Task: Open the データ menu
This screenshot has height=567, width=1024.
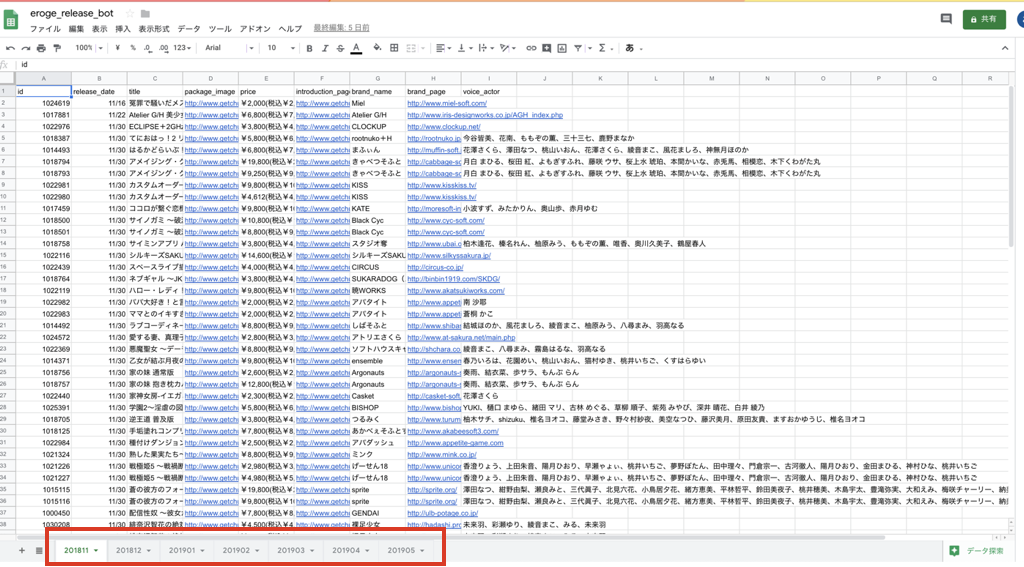Action: (x=188, y=29)
